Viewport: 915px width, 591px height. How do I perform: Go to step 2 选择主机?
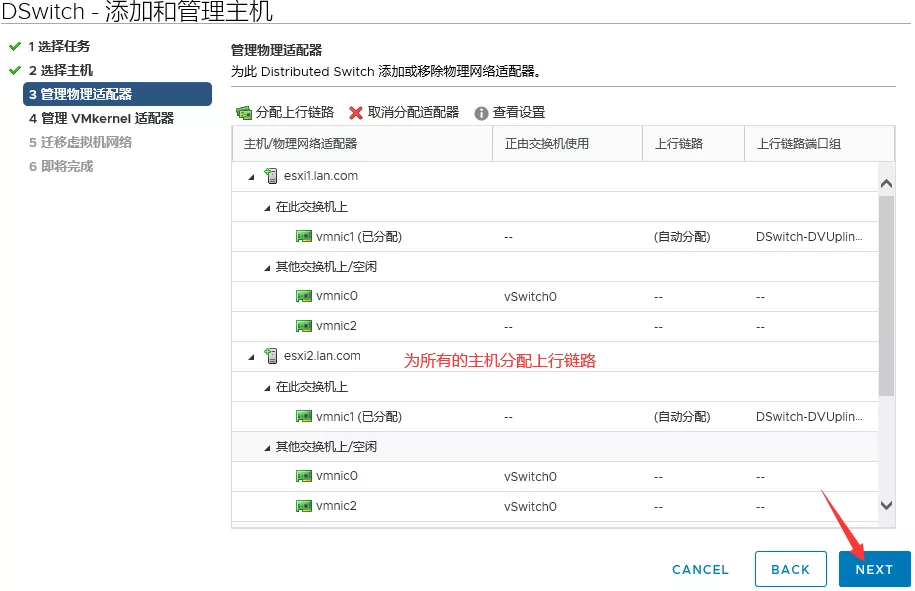60,70
